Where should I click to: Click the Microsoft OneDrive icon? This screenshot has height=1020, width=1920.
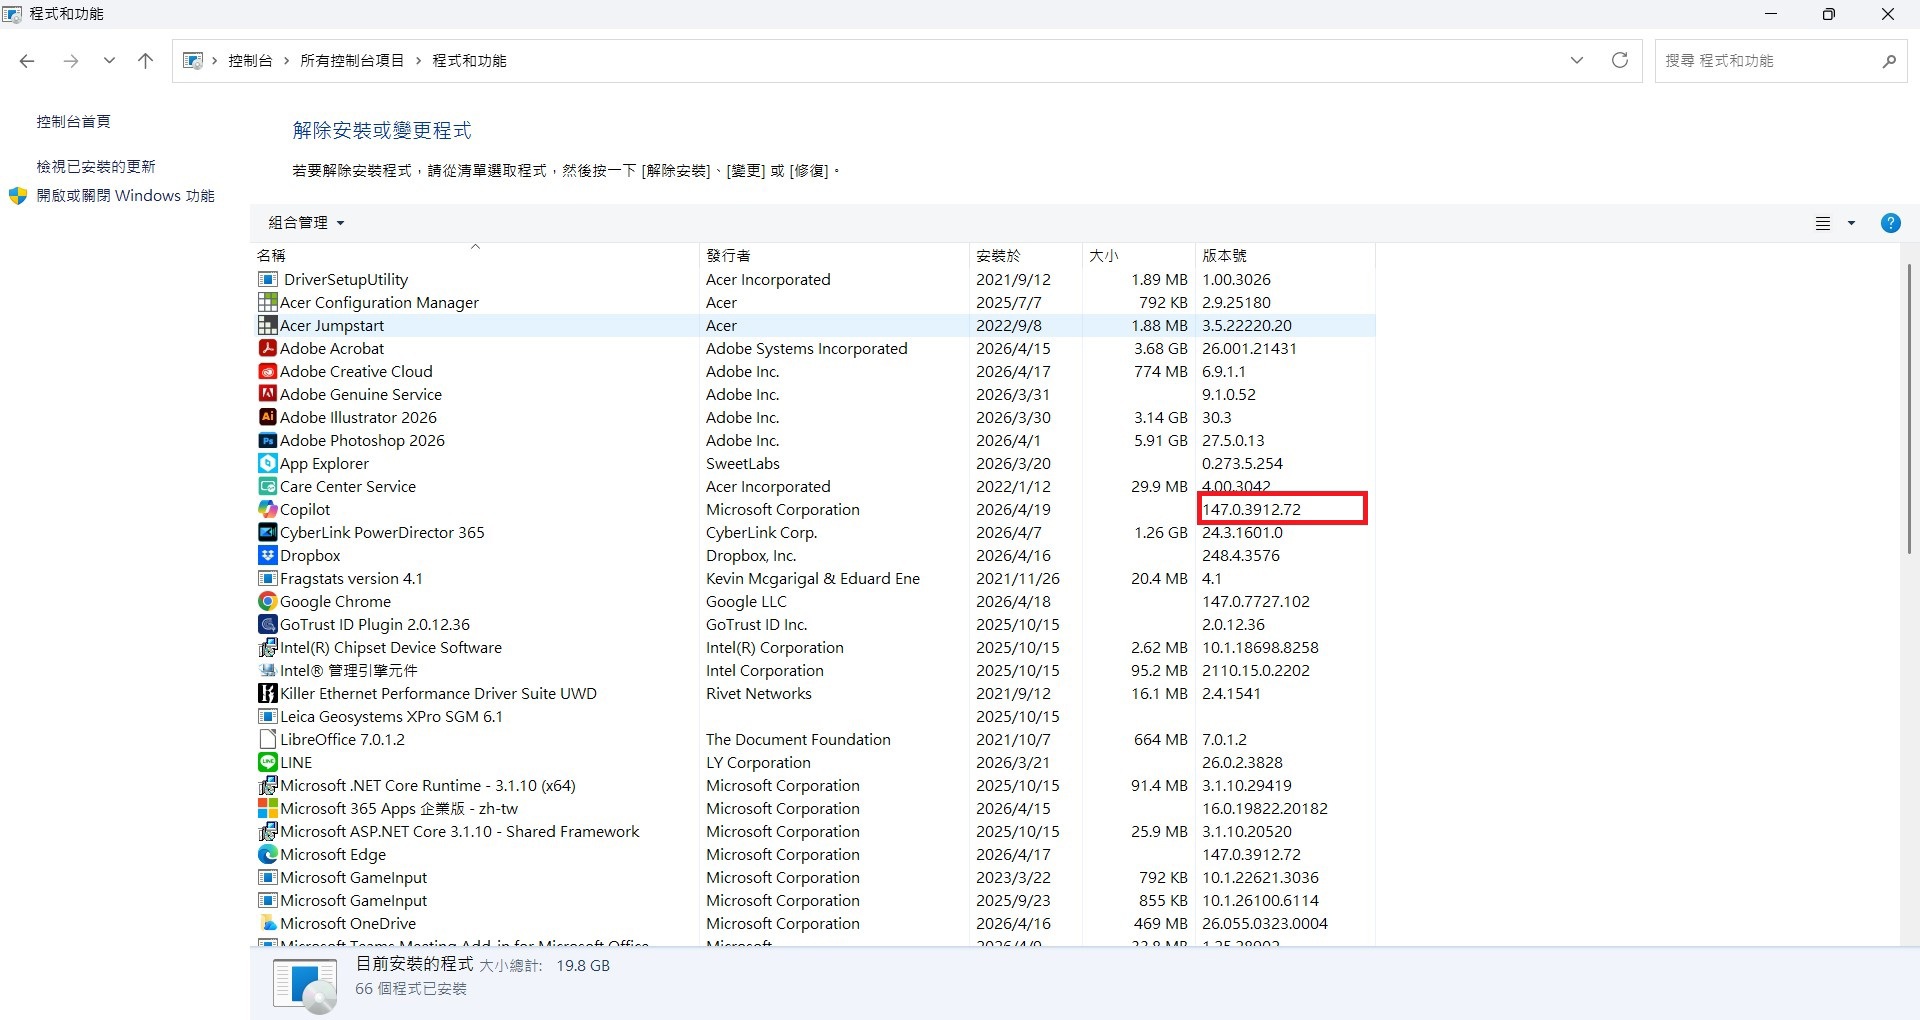tap(267, 923)
